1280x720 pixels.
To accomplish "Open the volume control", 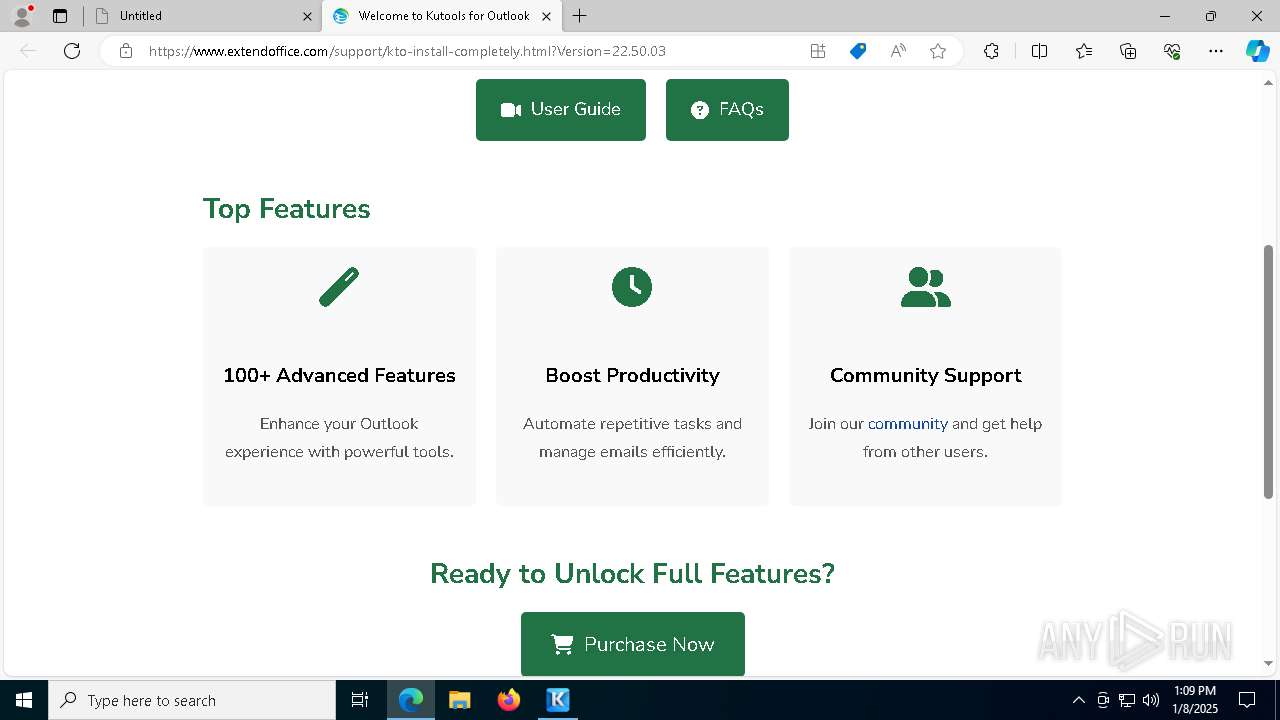I will coord(1151,700).
